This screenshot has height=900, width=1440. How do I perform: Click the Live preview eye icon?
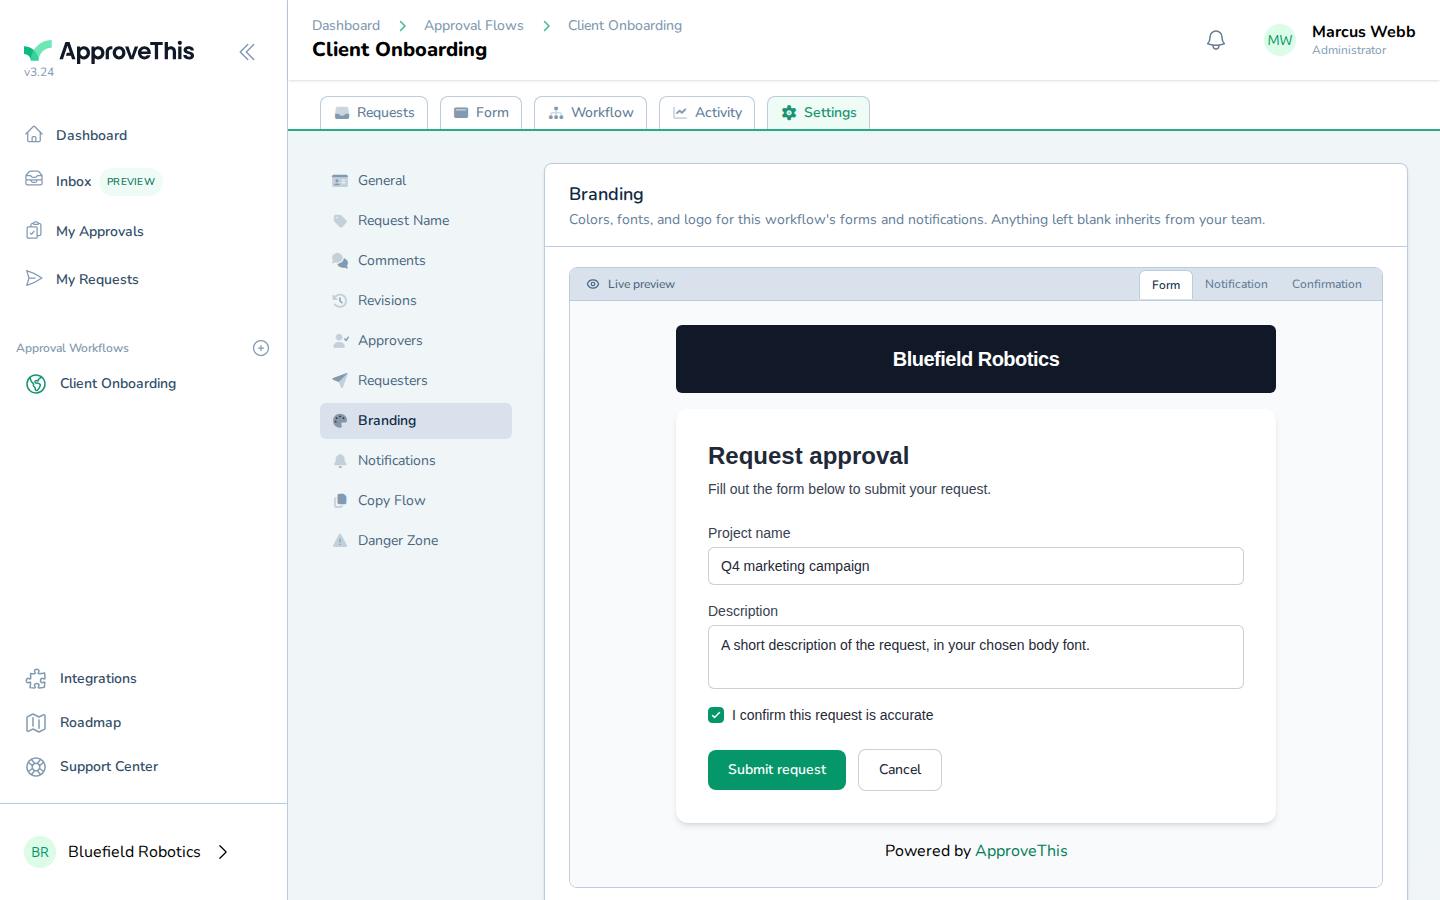pyautogui.click(x=593, y=284)
